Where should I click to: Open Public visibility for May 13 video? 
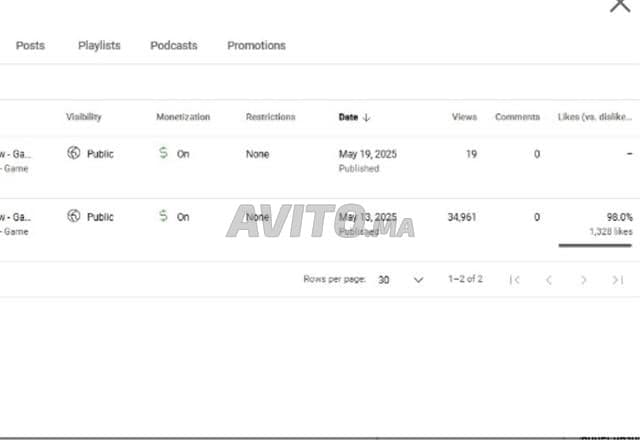[x=100, y=217]
